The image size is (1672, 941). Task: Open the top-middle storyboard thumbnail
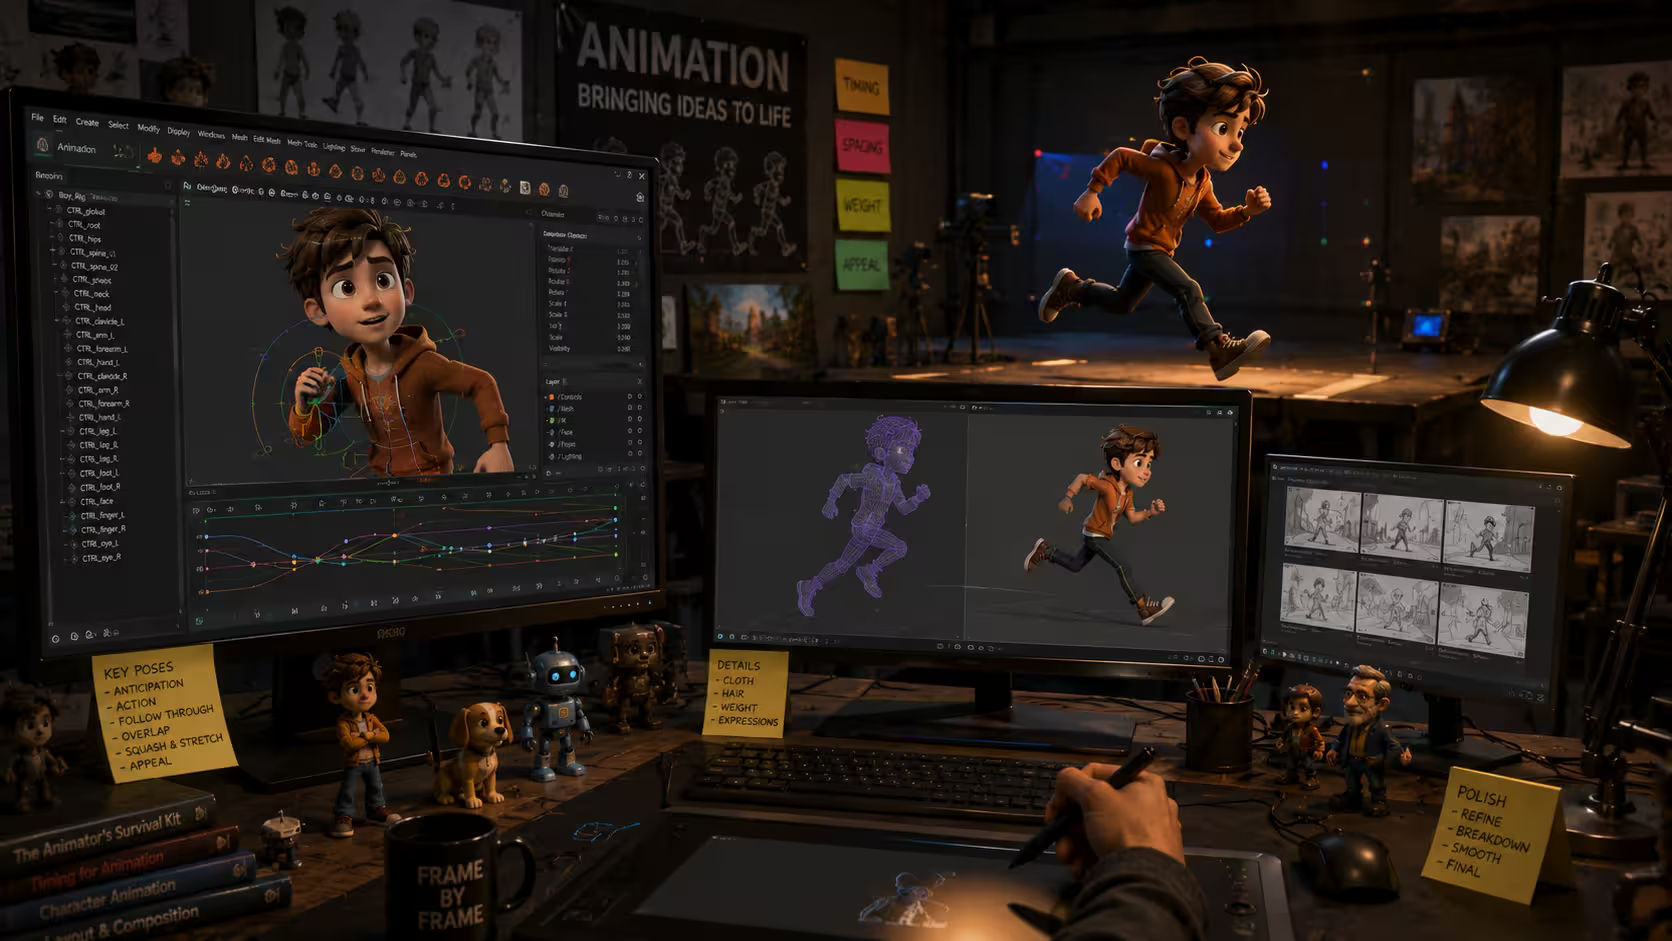(x=1402, y=526)
